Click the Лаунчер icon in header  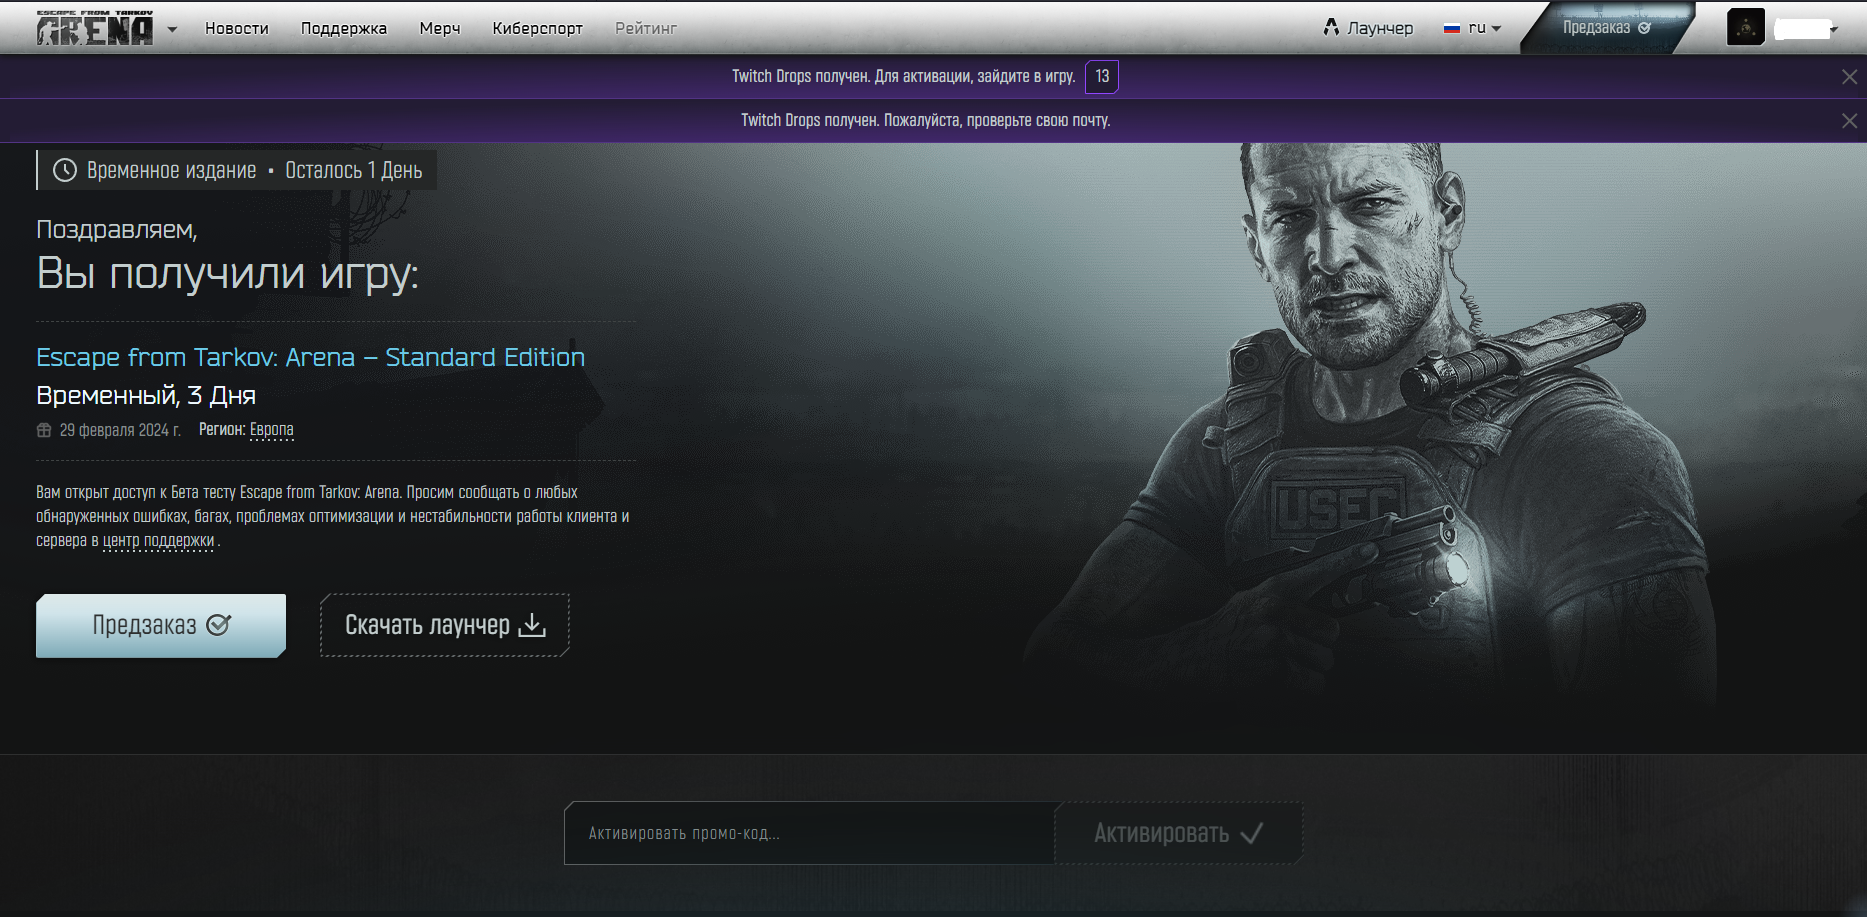1331,28
